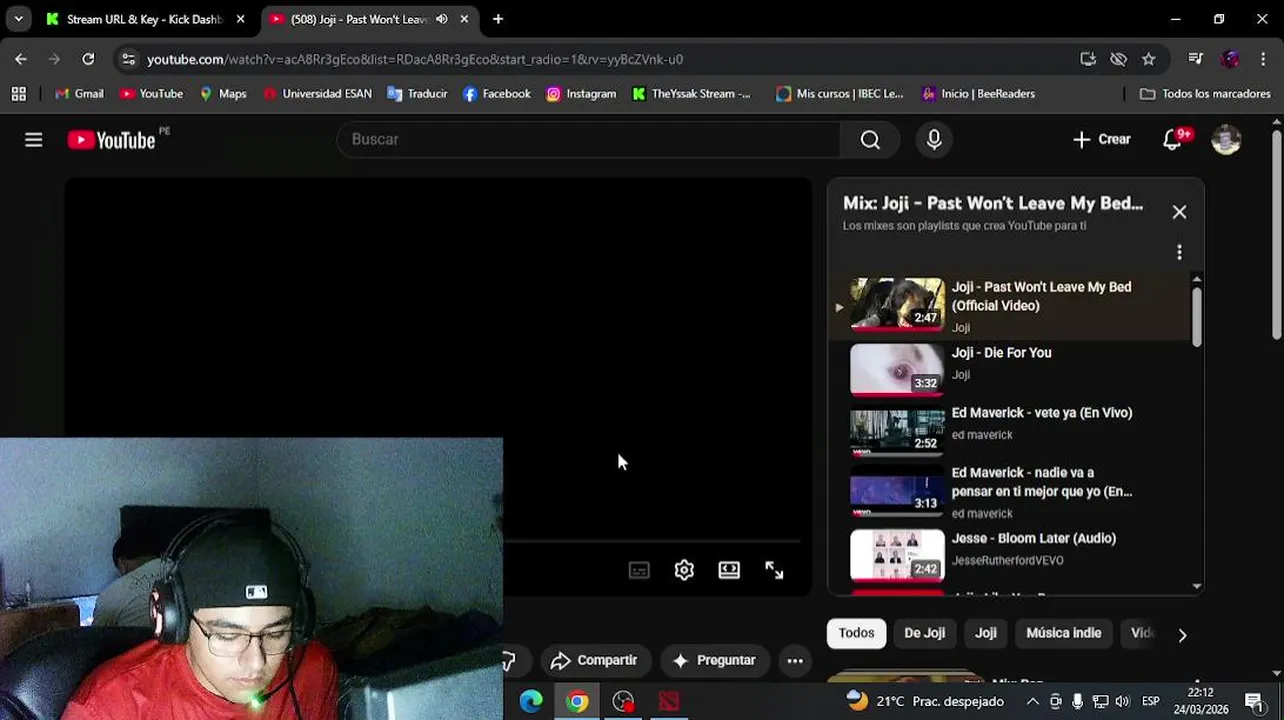Play Ed Maverick - nadie va a pensar en ti

tap(1011, 492)
